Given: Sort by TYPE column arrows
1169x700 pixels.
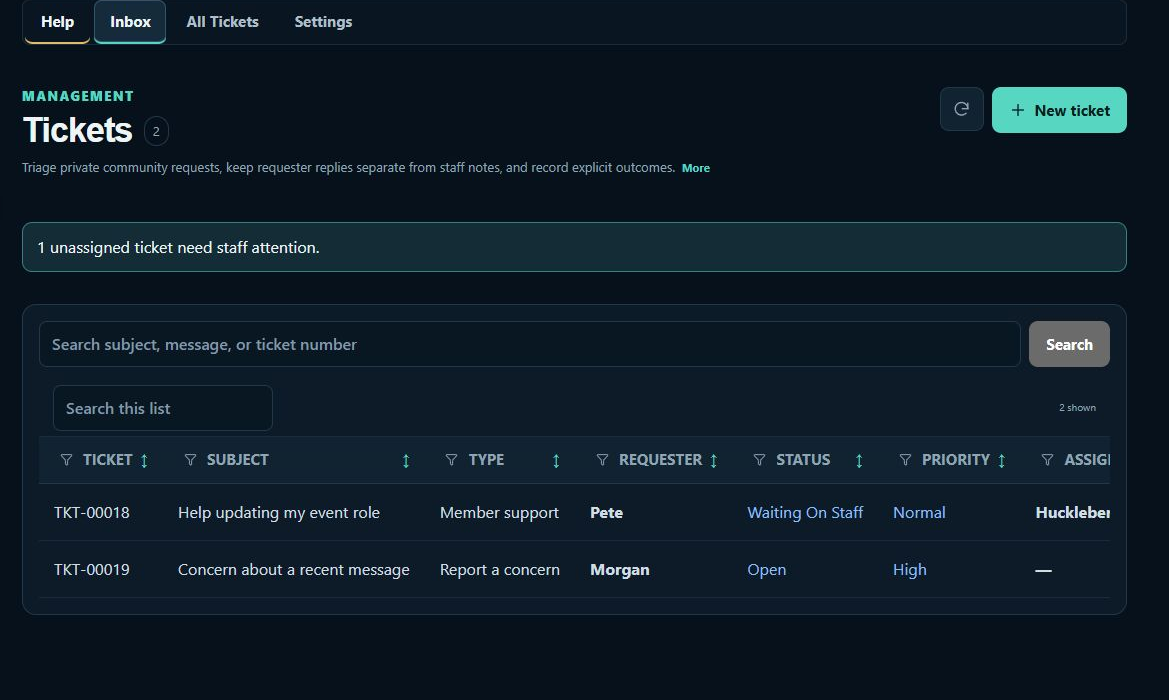Looking at the screenshot, I should tap(556, 461).
